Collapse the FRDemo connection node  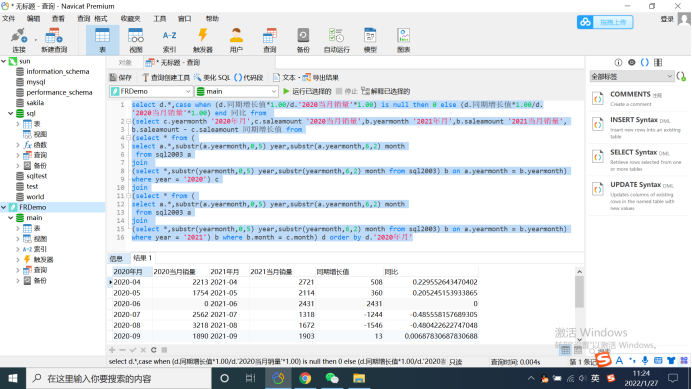[4, 207]
